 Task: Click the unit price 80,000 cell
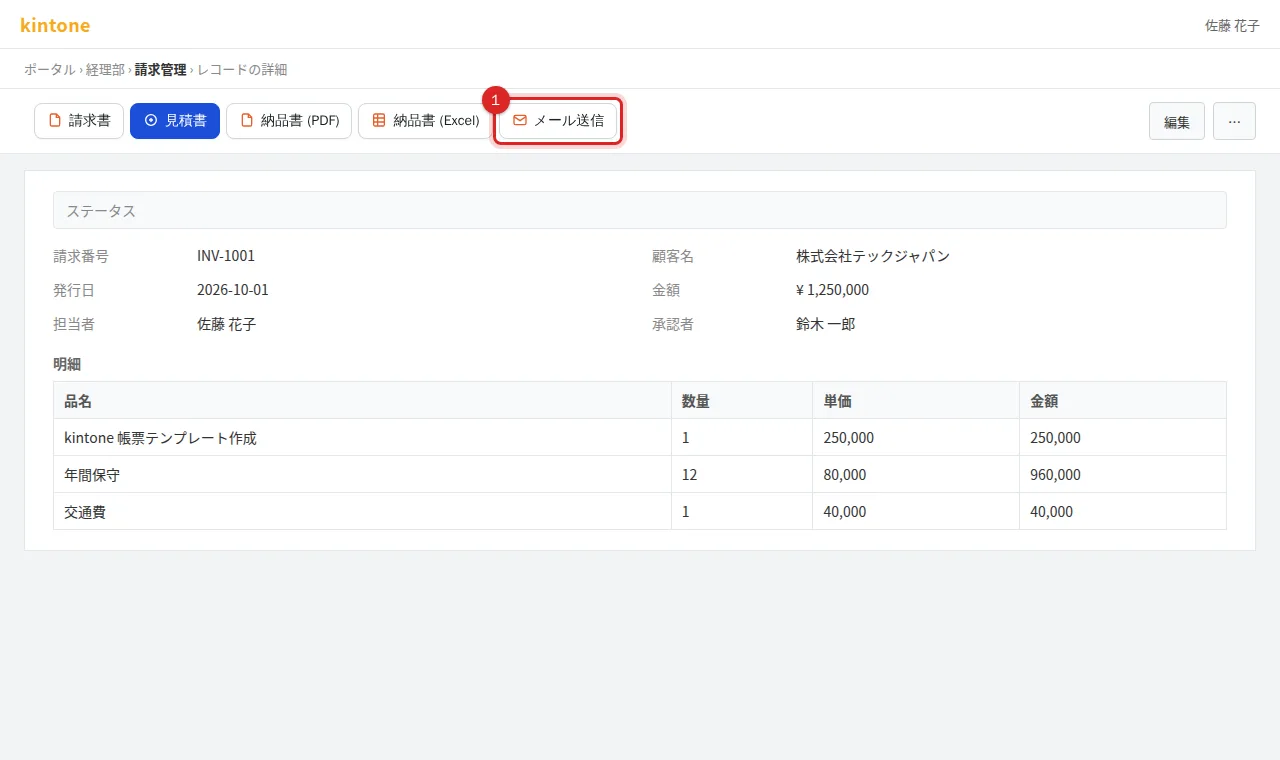[x=916, y=475]
